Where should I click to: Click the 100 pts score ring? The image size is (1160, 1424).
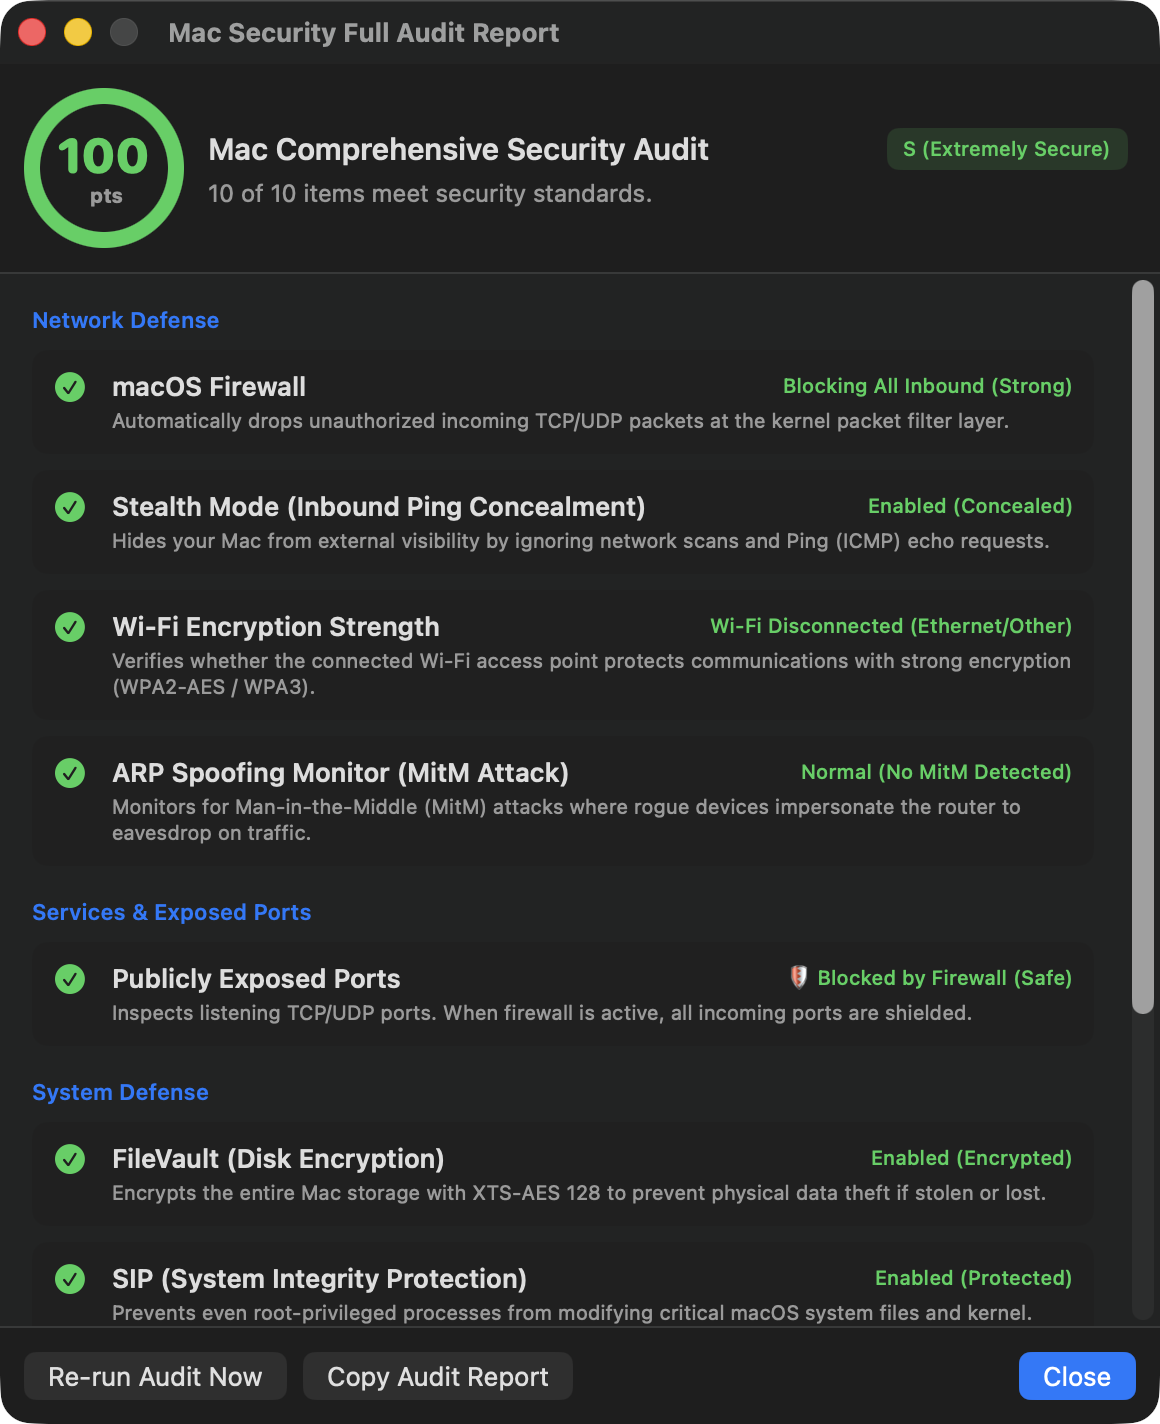tap(104, 168)
